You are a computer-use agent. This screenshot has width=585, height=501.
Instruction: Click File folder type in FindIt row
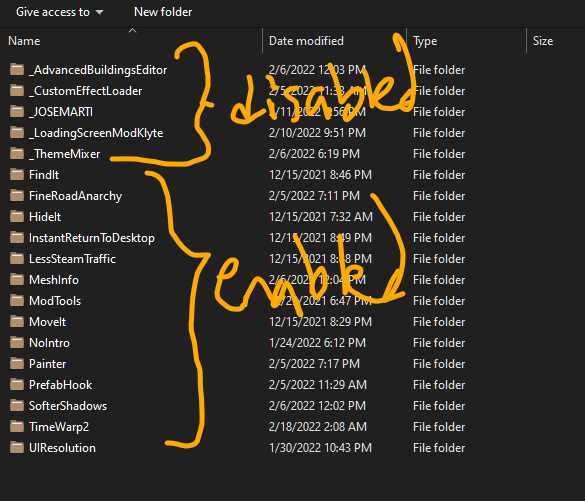pyautogui.click(x=439, y=175)
